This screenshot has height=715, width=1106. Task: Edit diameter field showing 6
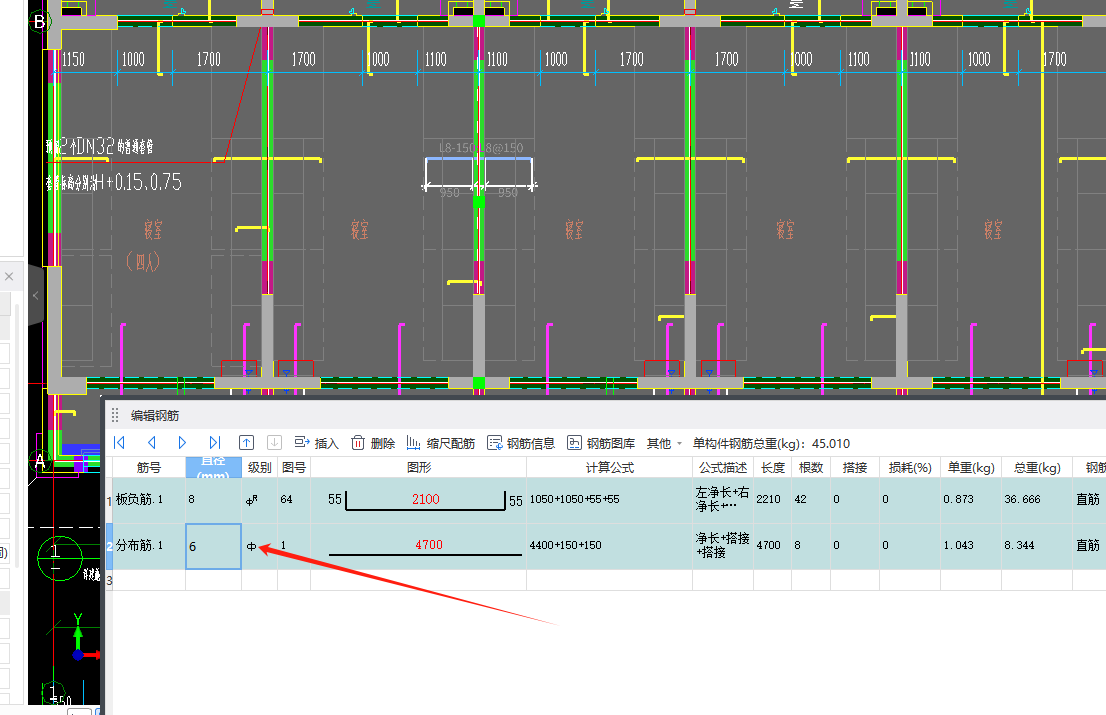214,546
